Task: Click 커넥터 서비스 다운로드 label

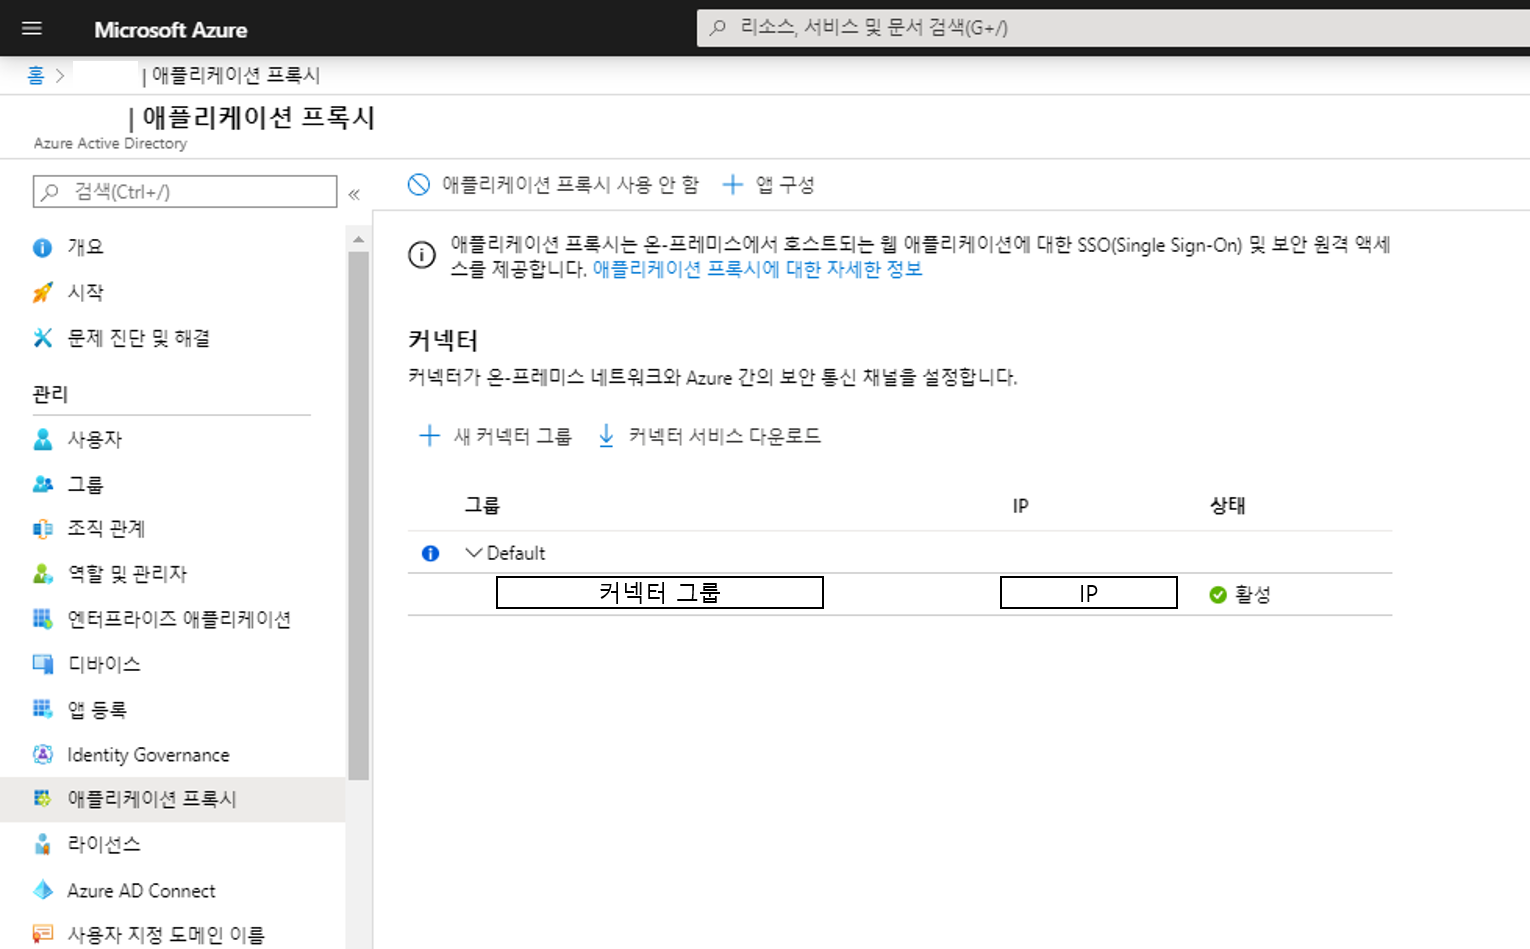Action: [725, 436]
